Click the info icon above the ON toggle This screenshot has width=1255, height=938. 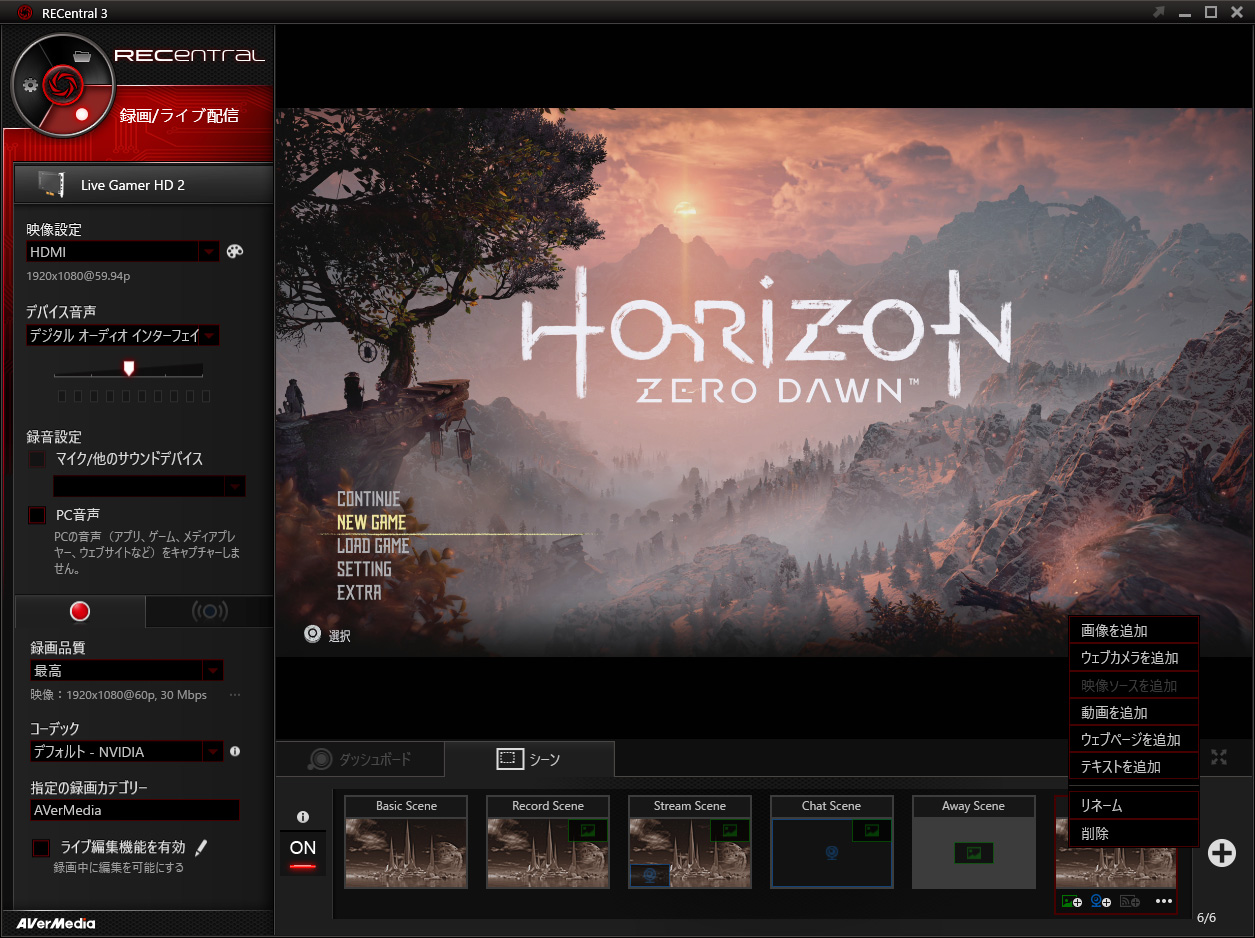point(303,818)
